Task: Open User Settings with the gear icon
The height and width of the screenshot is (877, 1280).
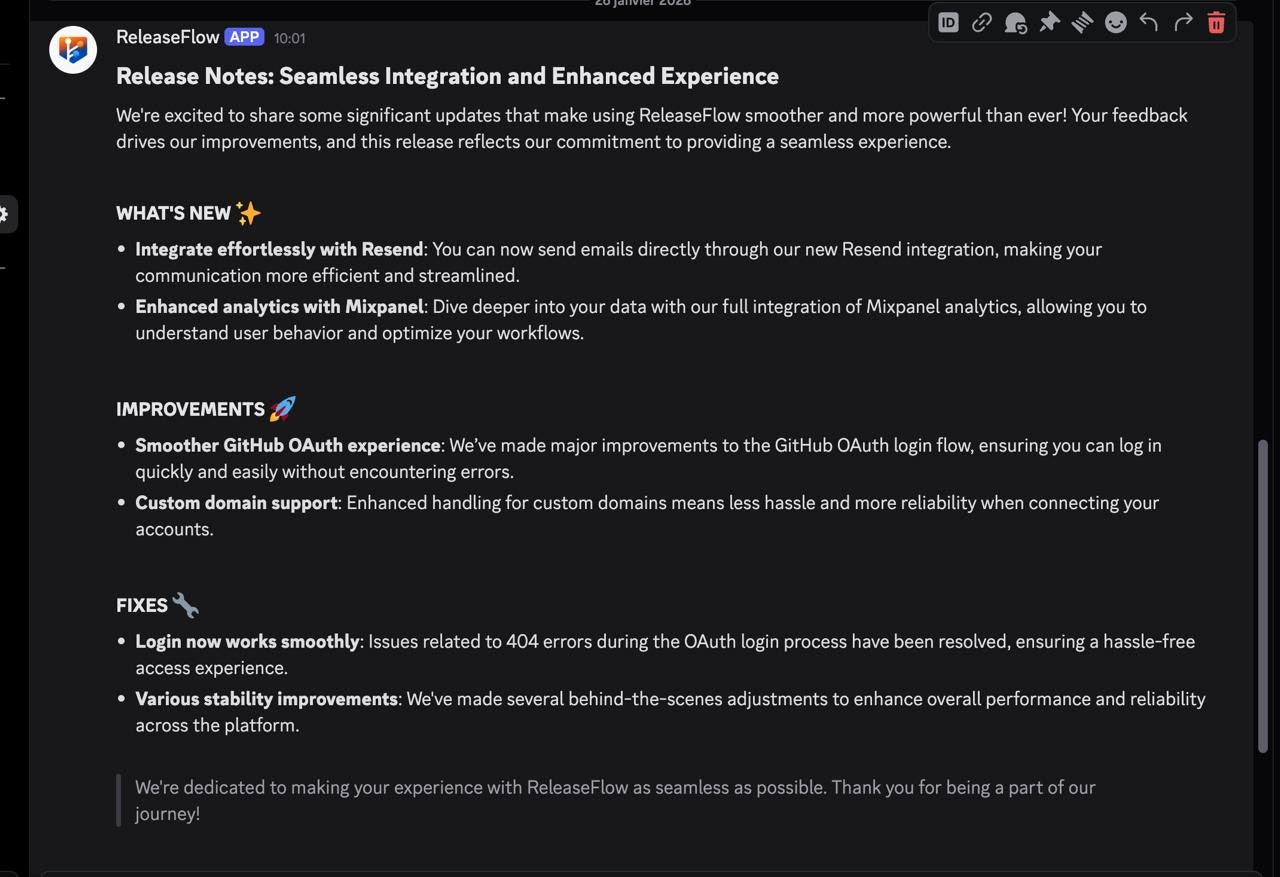Action: coord(5,213)
